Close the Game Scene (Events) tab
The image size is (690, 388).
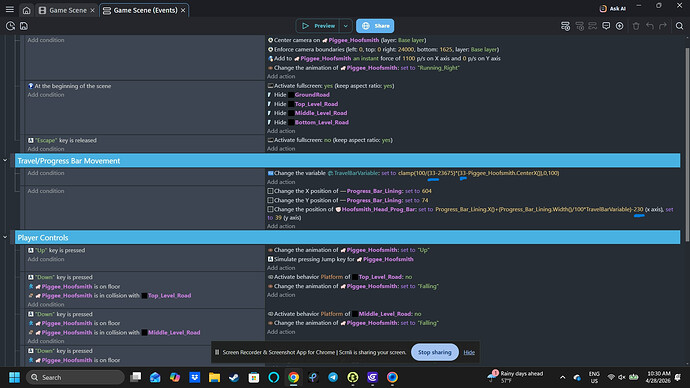pos(183,11)
